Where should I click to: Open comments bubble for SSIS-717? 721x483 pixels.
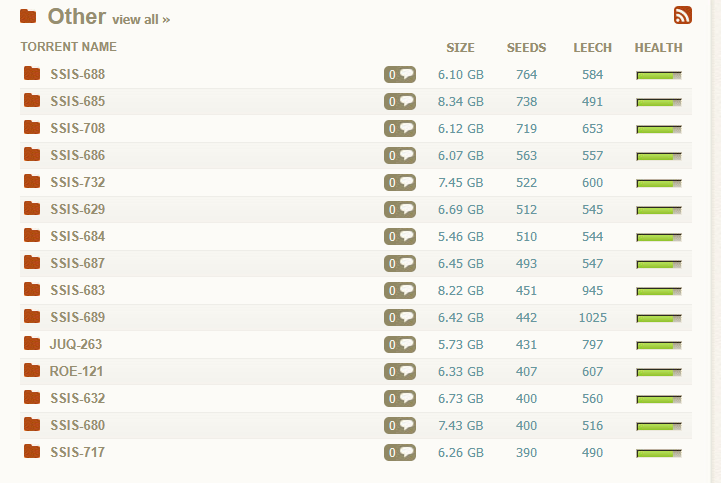click(x=400, y=453)
